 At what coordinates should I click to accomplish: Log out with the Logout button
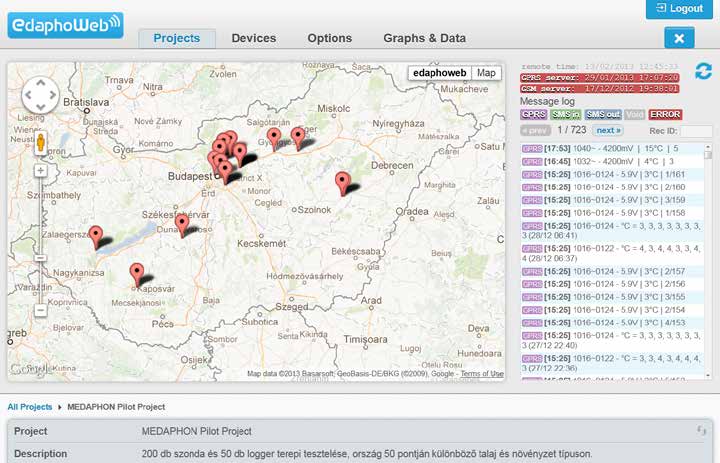[680, 9]
